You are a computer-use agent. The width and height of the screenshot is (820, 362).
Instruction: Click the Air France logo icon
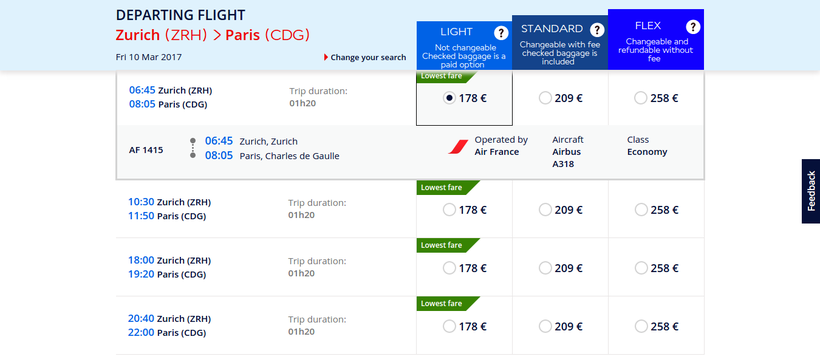coord(458,147)
